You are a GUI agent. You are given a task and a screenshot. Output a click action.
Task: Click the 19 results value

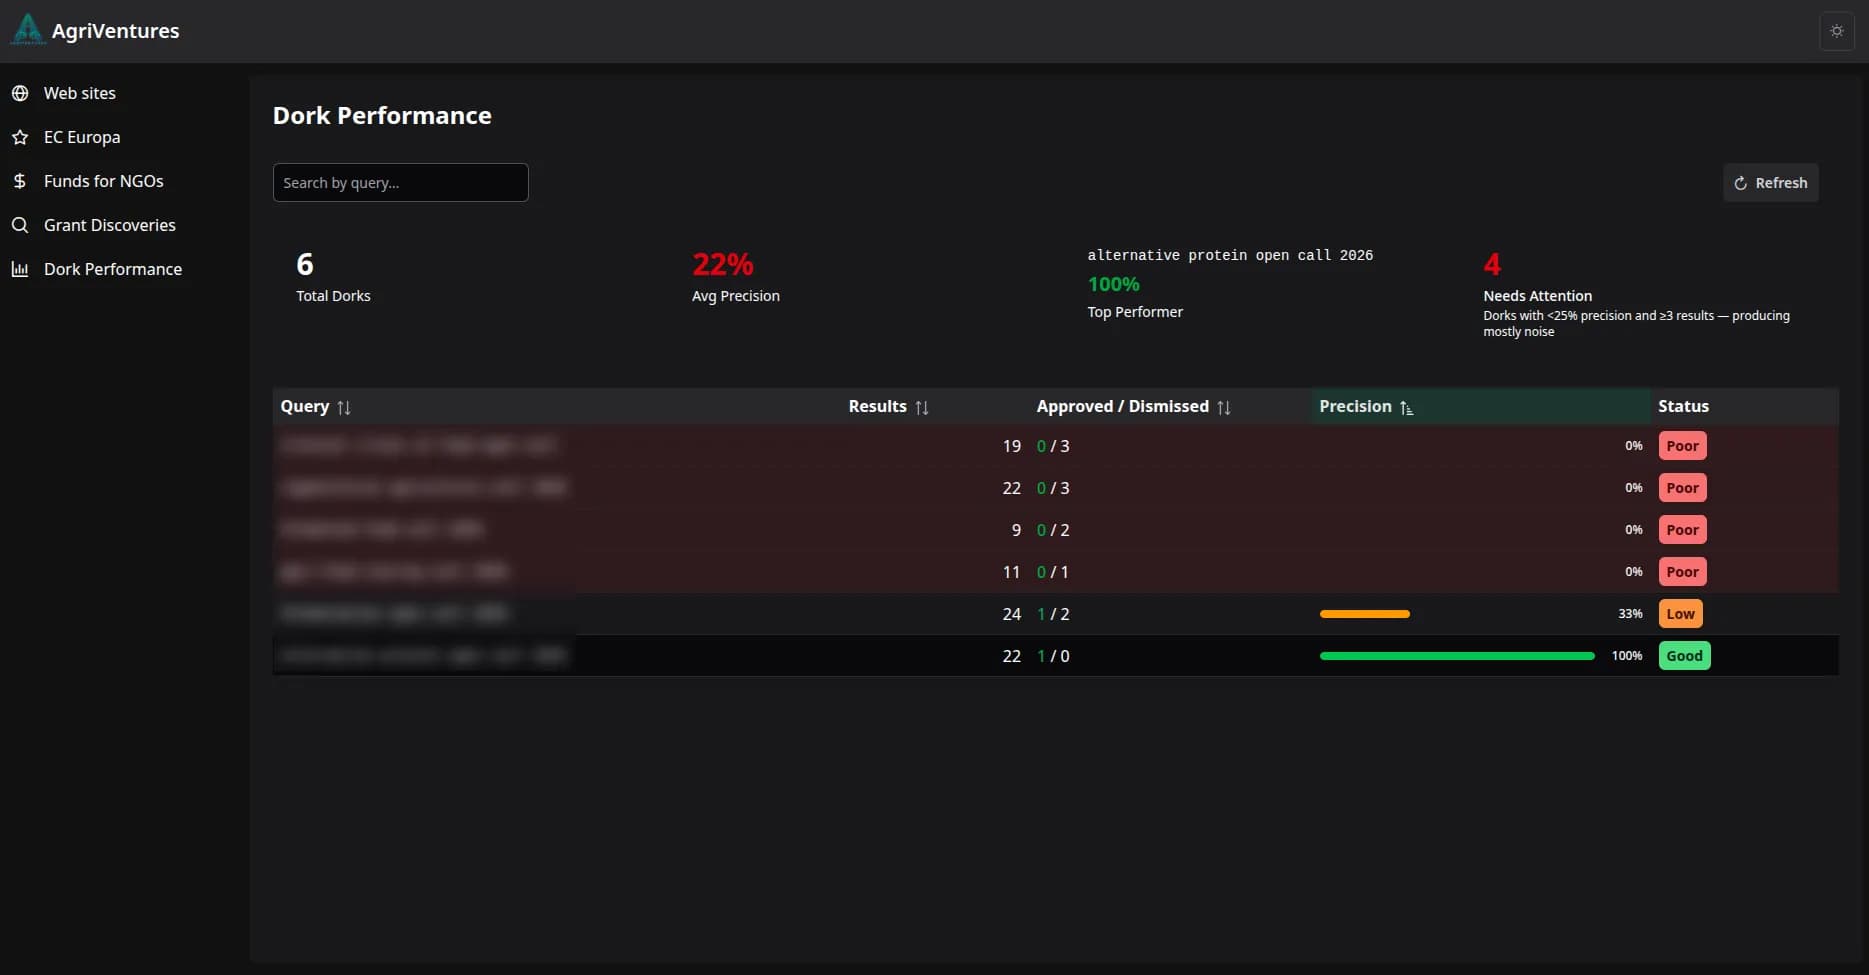point(1011,446)
